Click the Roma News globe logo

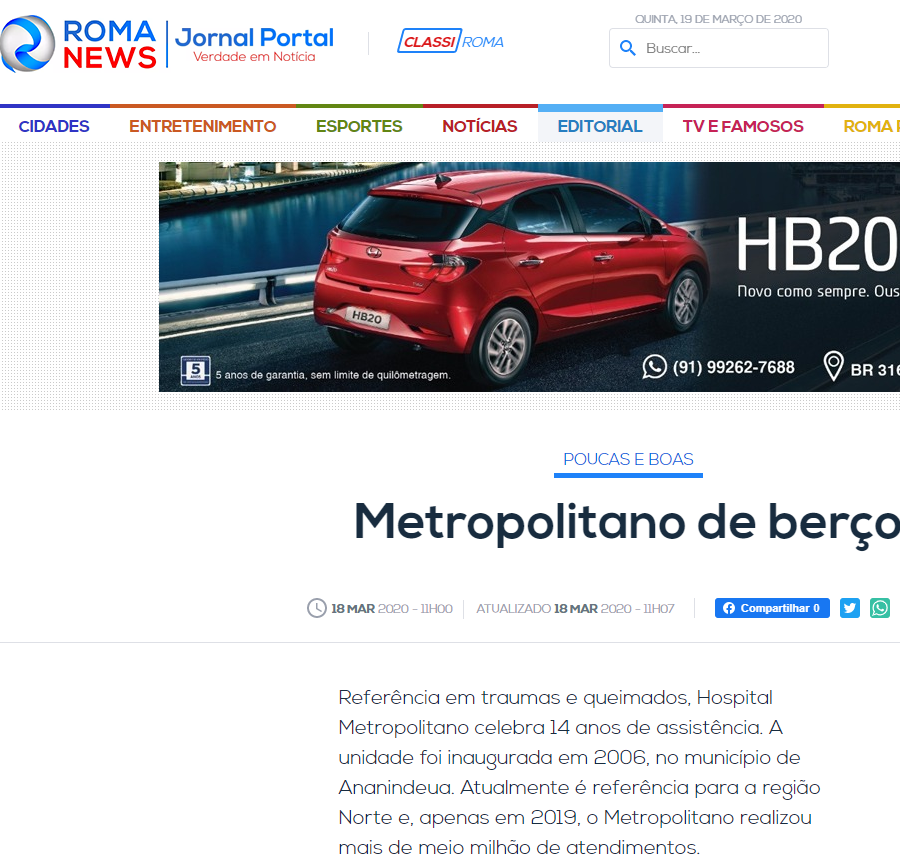pos(28,45)
